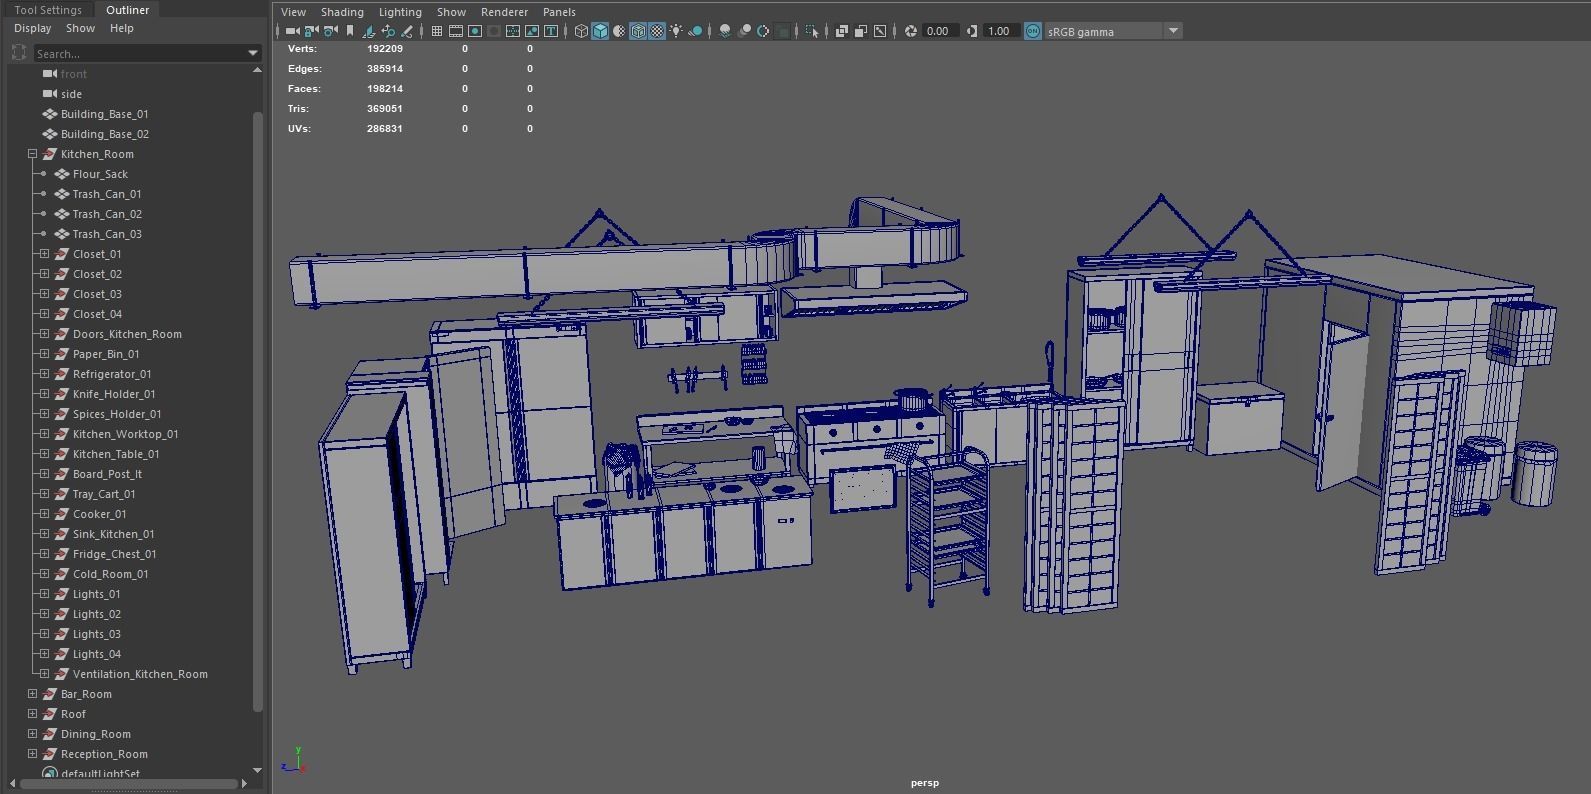The image size is (1591, 794).
Task: Toggle the Safe Action overlay
Action: tap(532, 31)
